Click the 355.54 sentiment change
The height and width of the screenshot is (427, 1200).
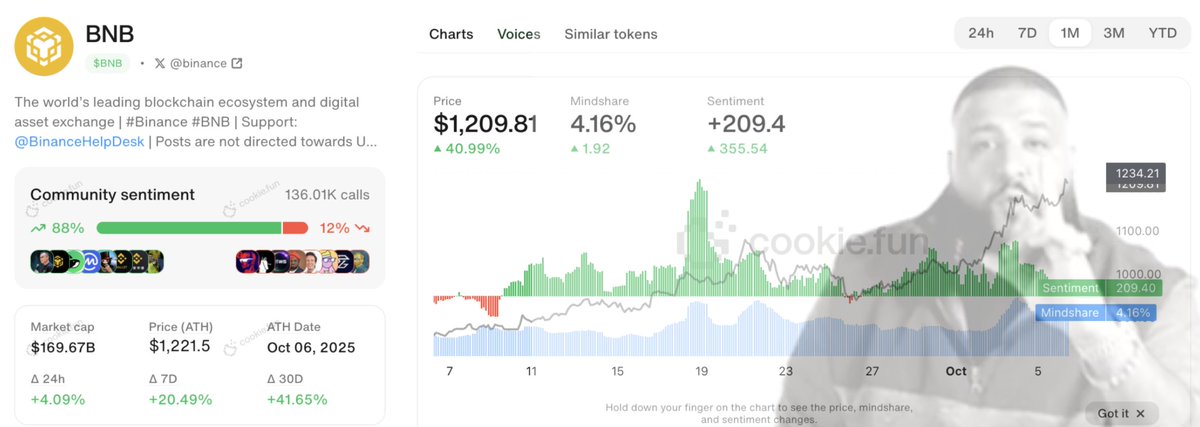pos(737,149)
